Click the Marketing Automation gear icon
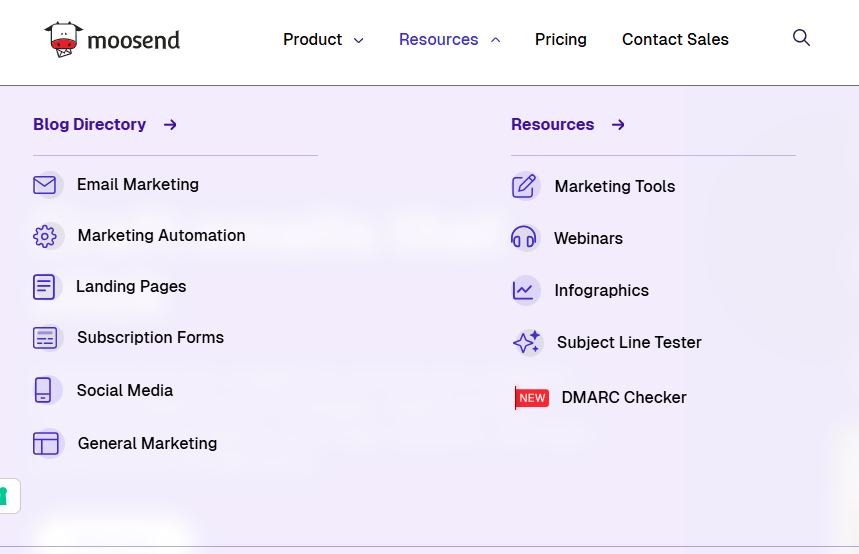The height and width of the screenshot is (554, 859). tap(45, 236)
